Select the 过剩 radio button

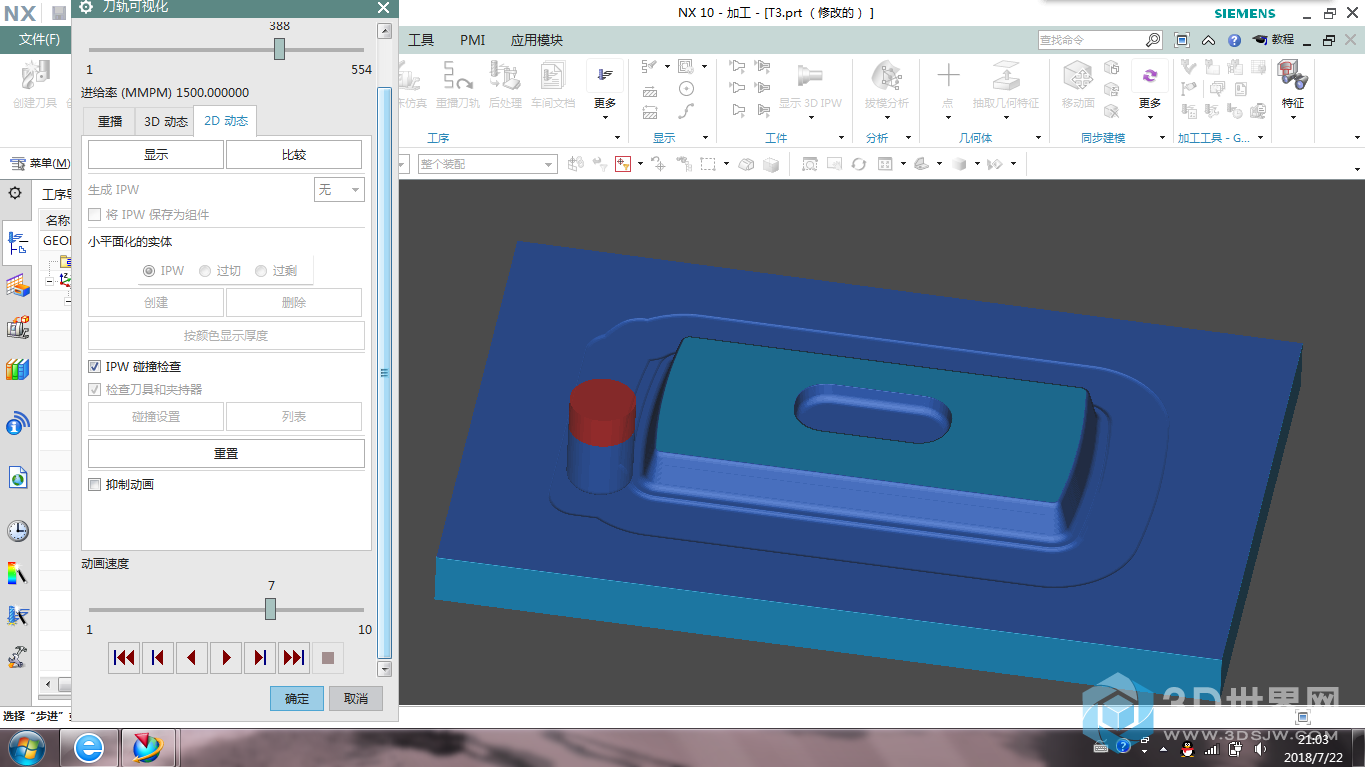coord(261,270)
